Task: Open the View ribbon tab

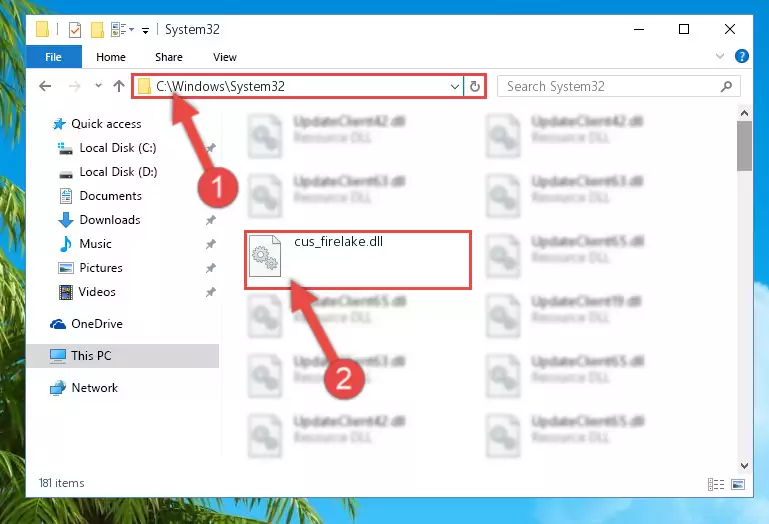Action: tap(225, 57)
